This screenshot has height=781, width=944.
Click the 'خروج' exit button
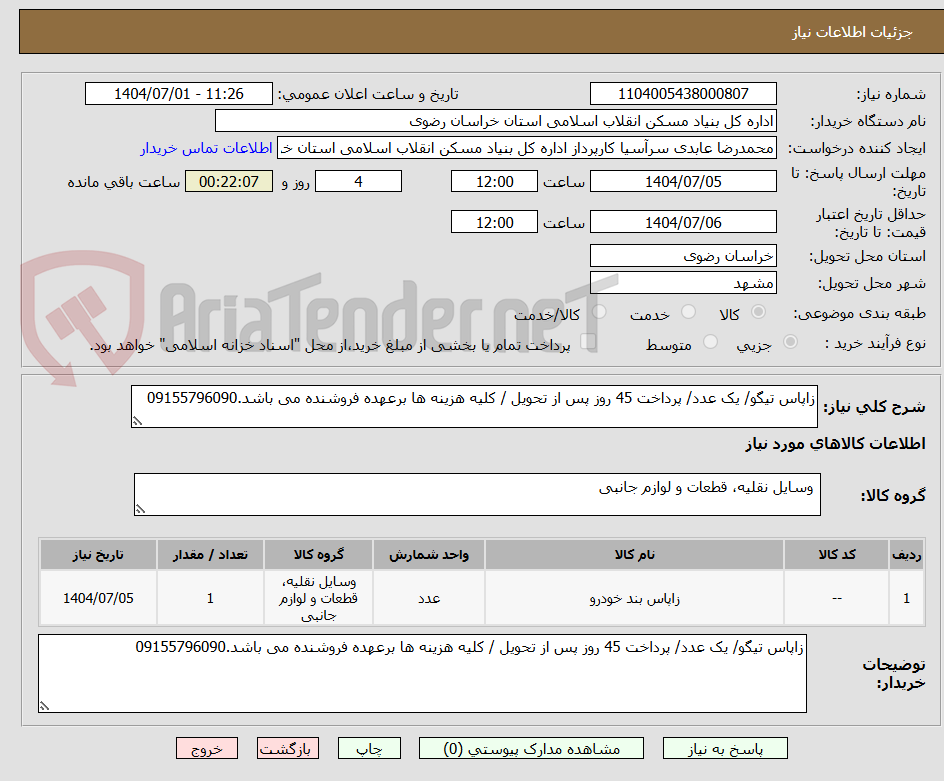pos(207,748)
